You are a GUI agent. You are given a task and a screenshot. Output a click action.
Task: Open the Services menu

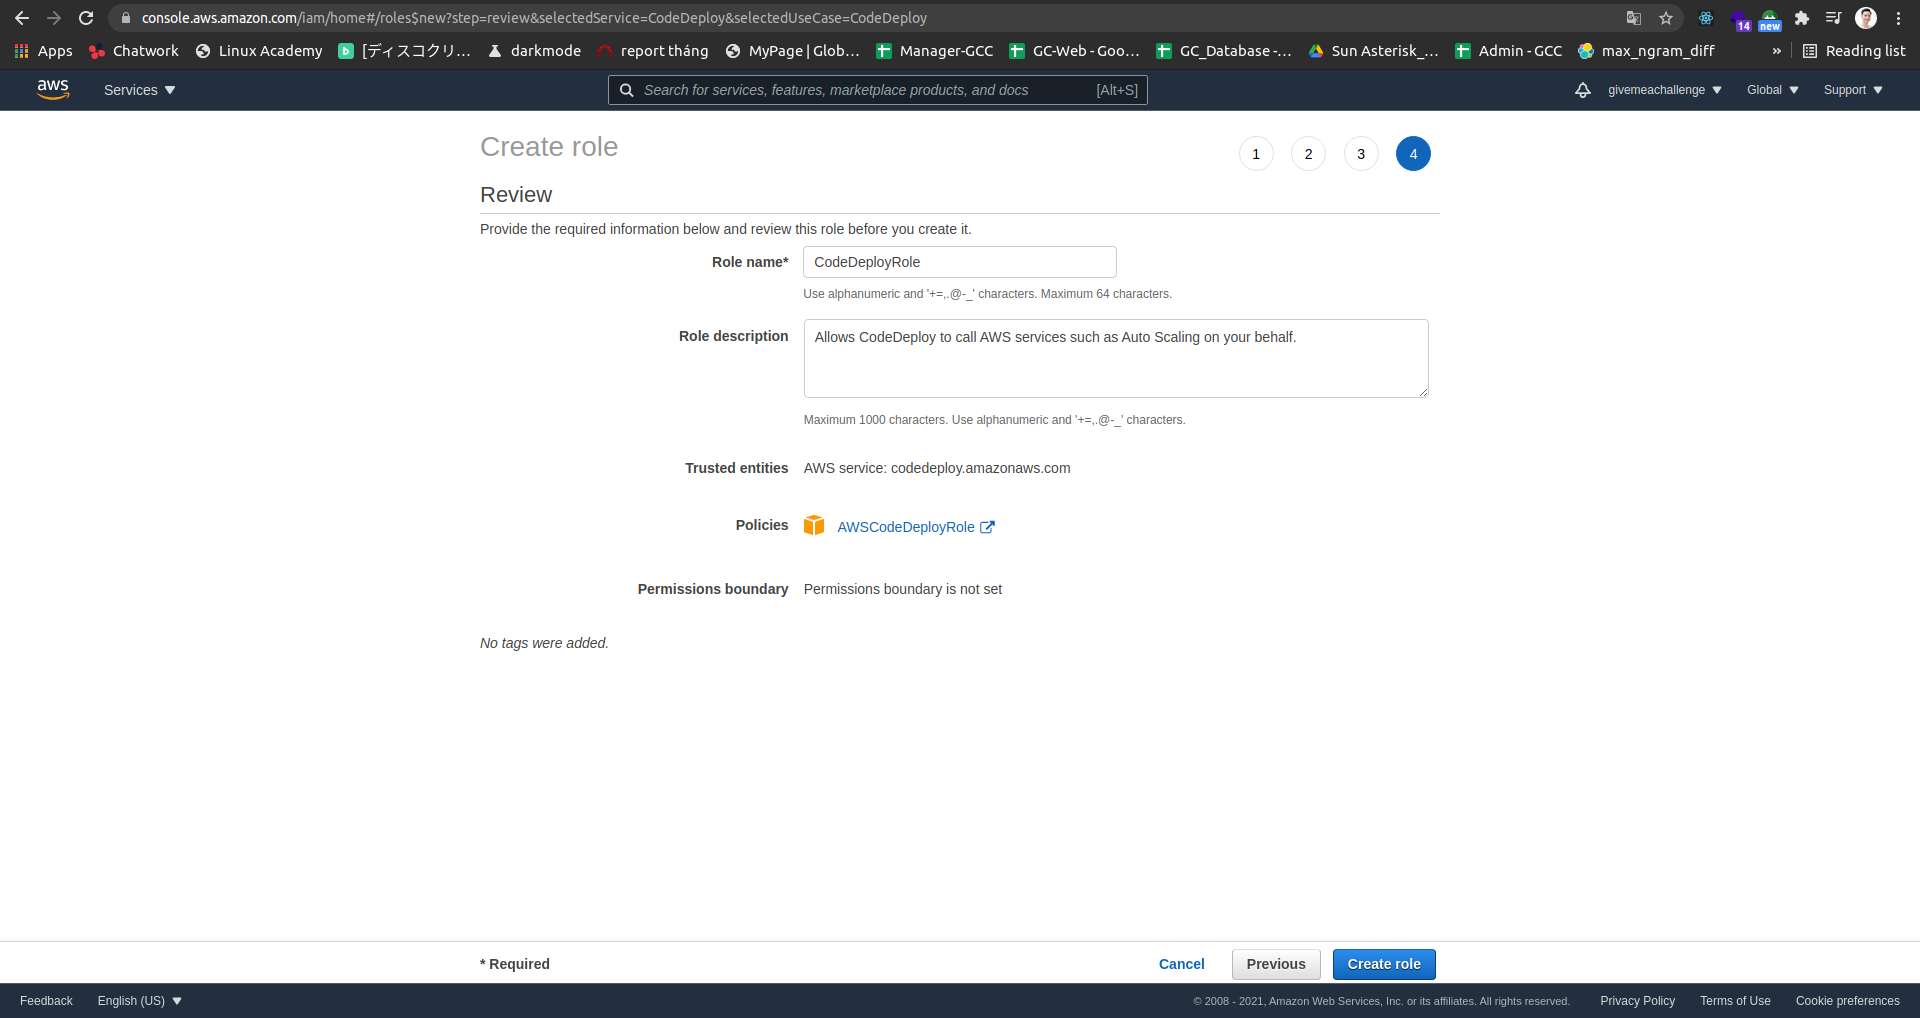[x=138, y=90]
